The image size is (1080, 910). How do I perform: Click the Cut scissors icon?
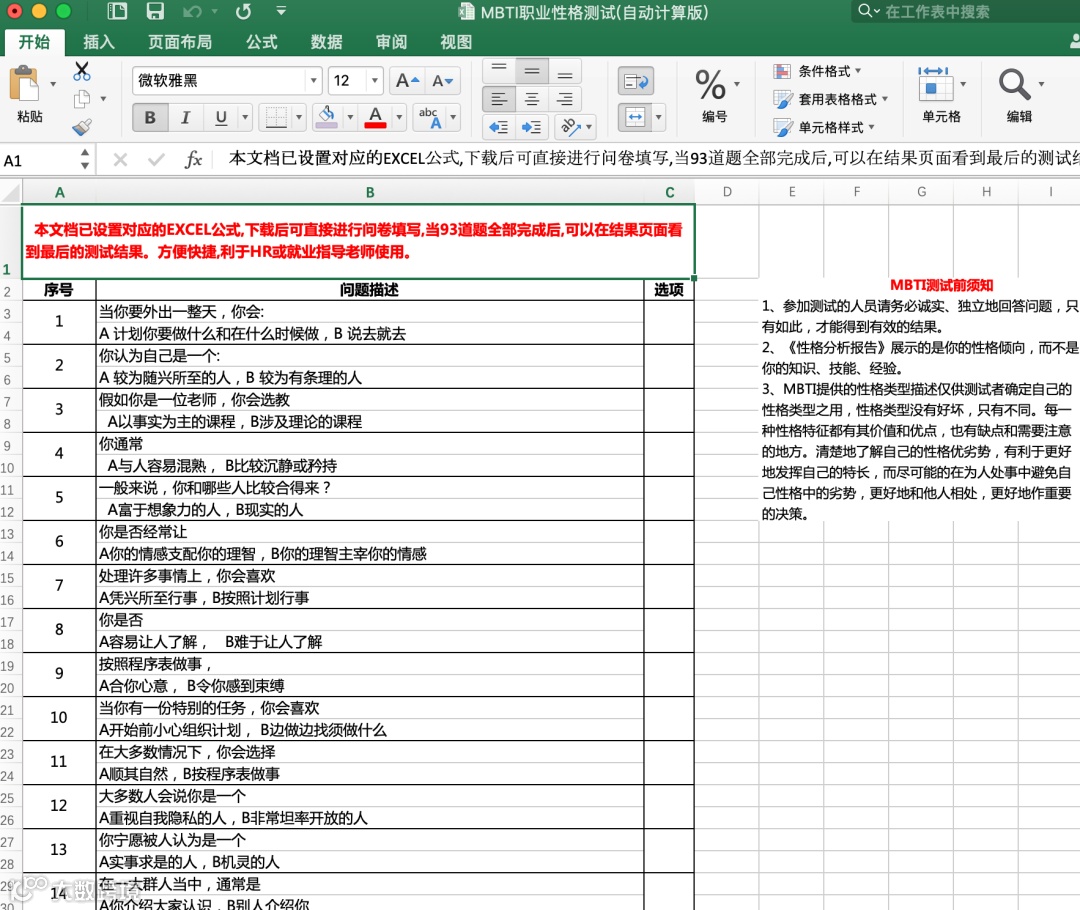[82, 70]
